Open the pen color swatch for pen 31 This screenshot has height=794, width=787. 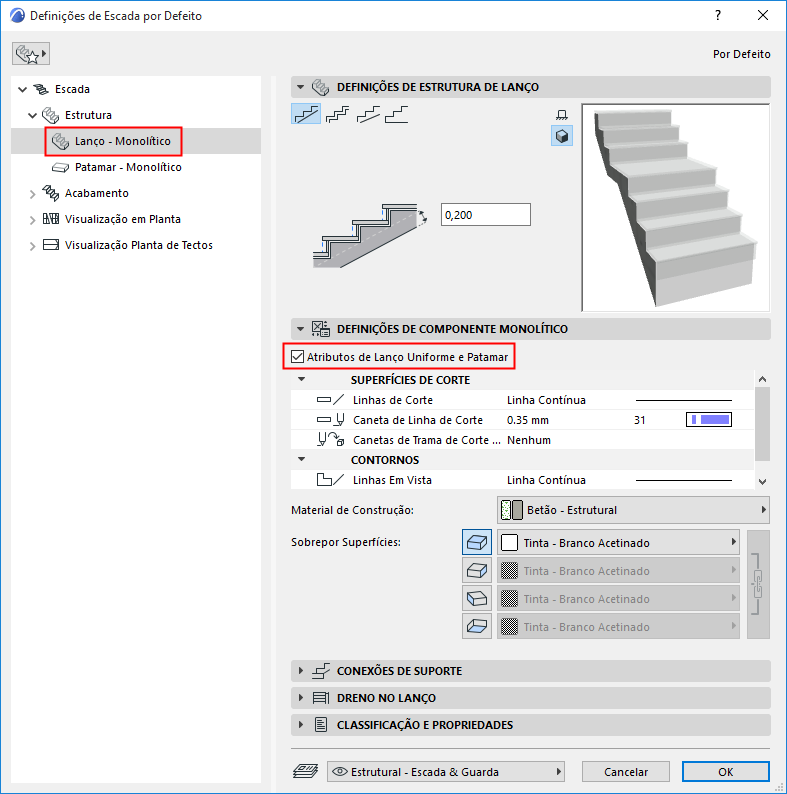[709, 420]
